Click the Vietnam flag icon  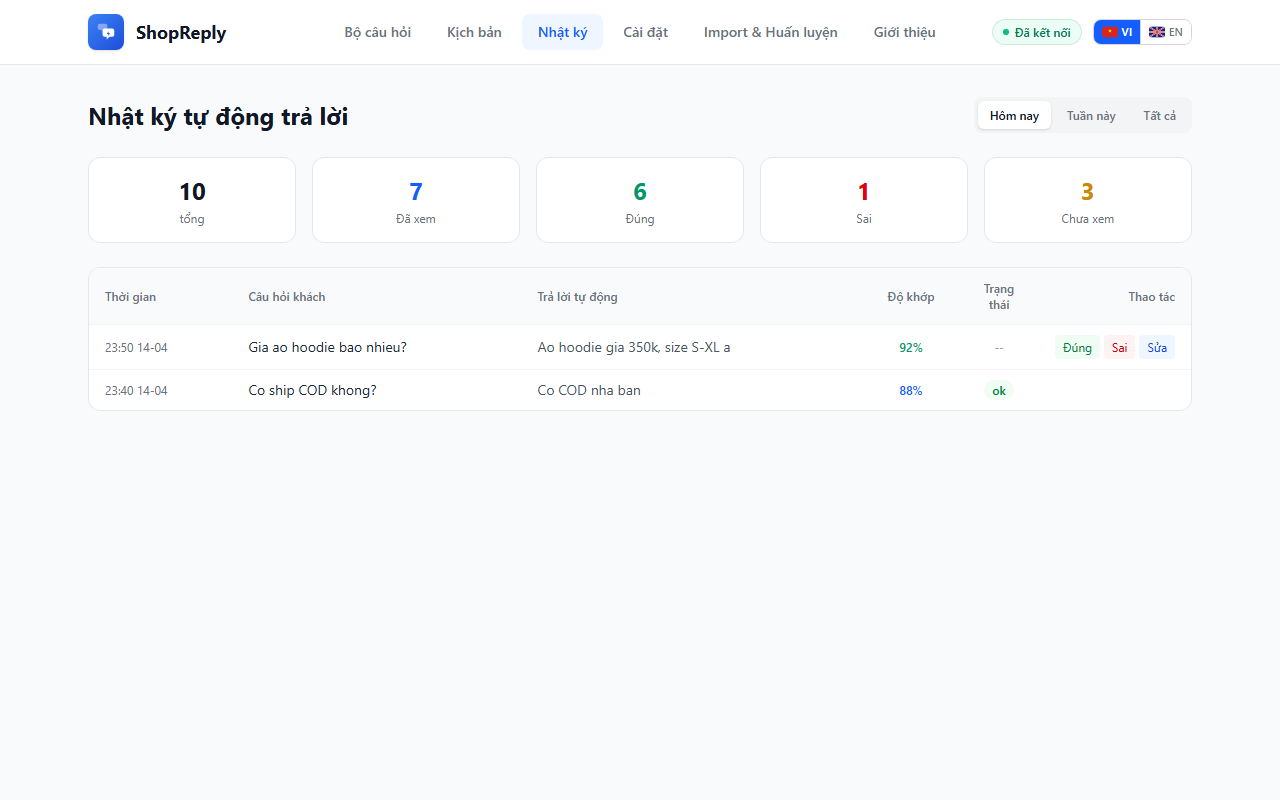click(x=1109, y=31)
